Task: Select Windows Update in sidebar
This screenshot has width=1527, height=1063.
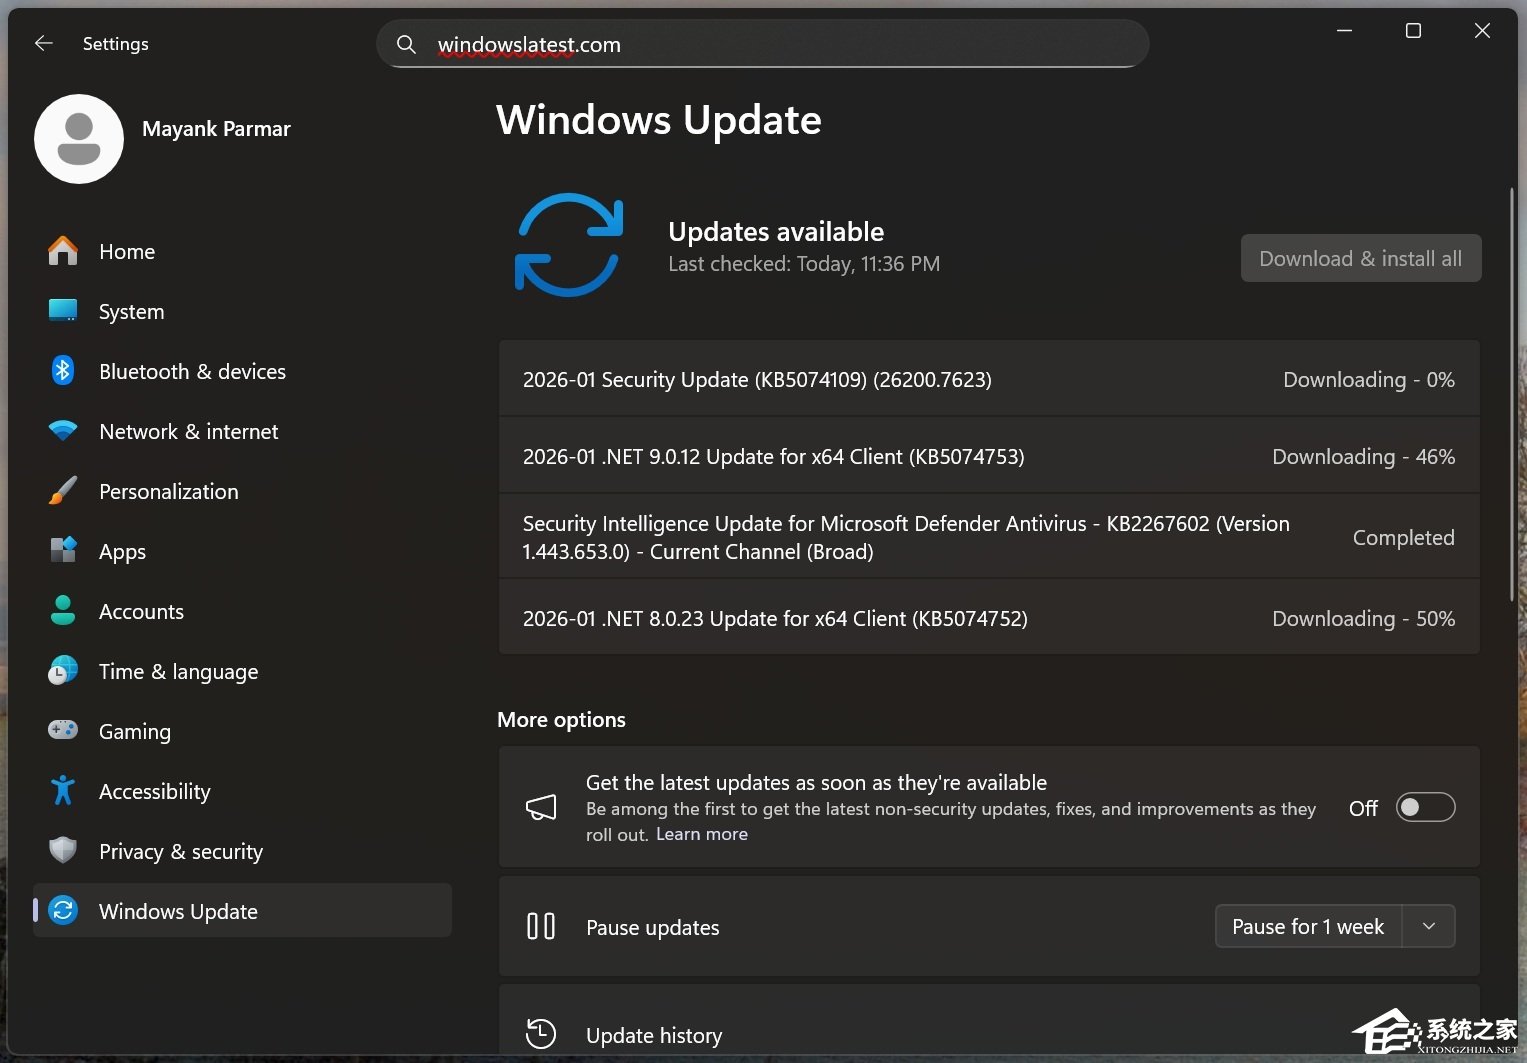Action: pyautogui.click(x=242, y=910)
